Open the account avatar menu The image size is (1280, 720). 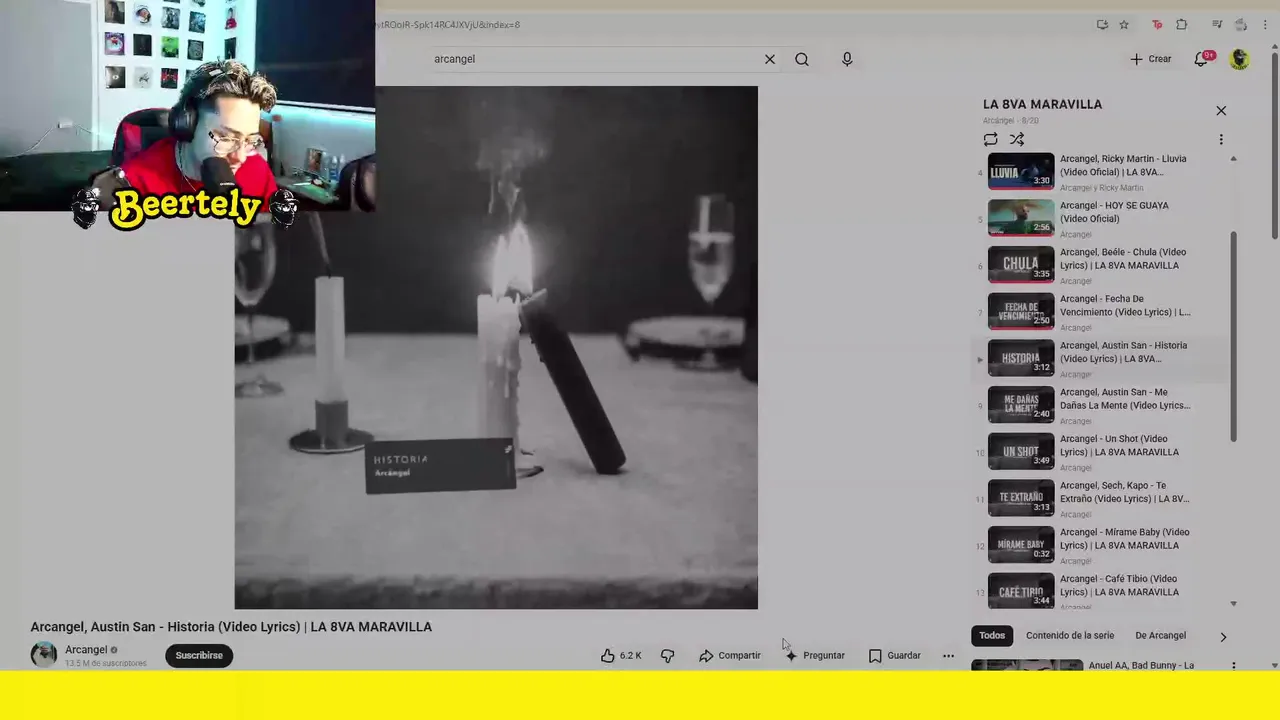point(1240,59)
